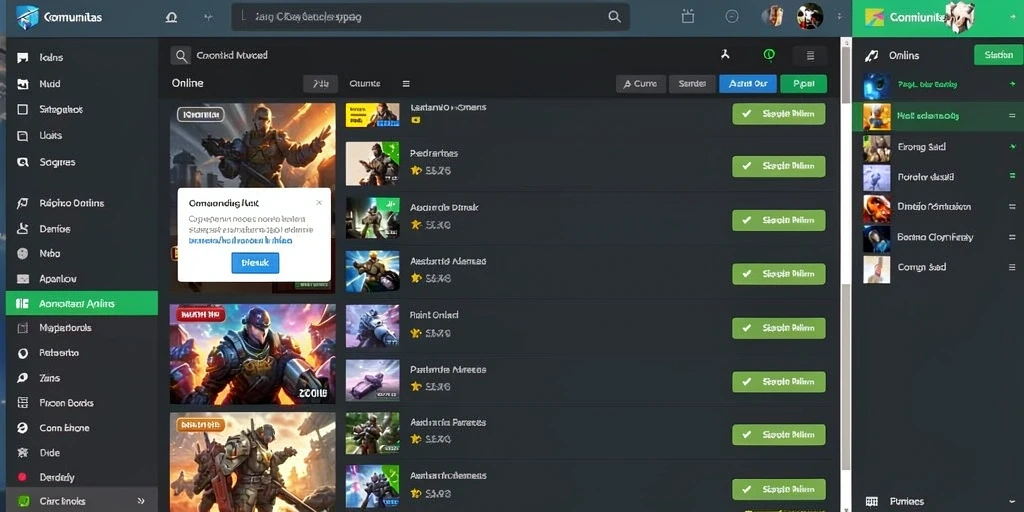The width and height of the screenshot is (1024, 512).
Task: Click the grid icon beside Prcen Bords
Action: 23,403
